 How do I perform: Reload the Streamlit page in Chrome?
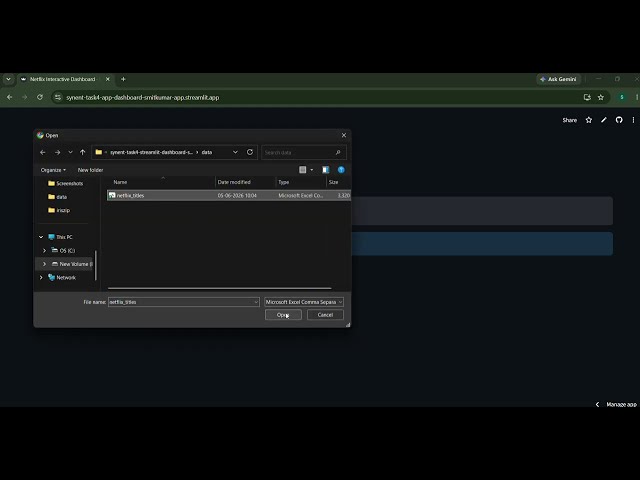[40, 97]
